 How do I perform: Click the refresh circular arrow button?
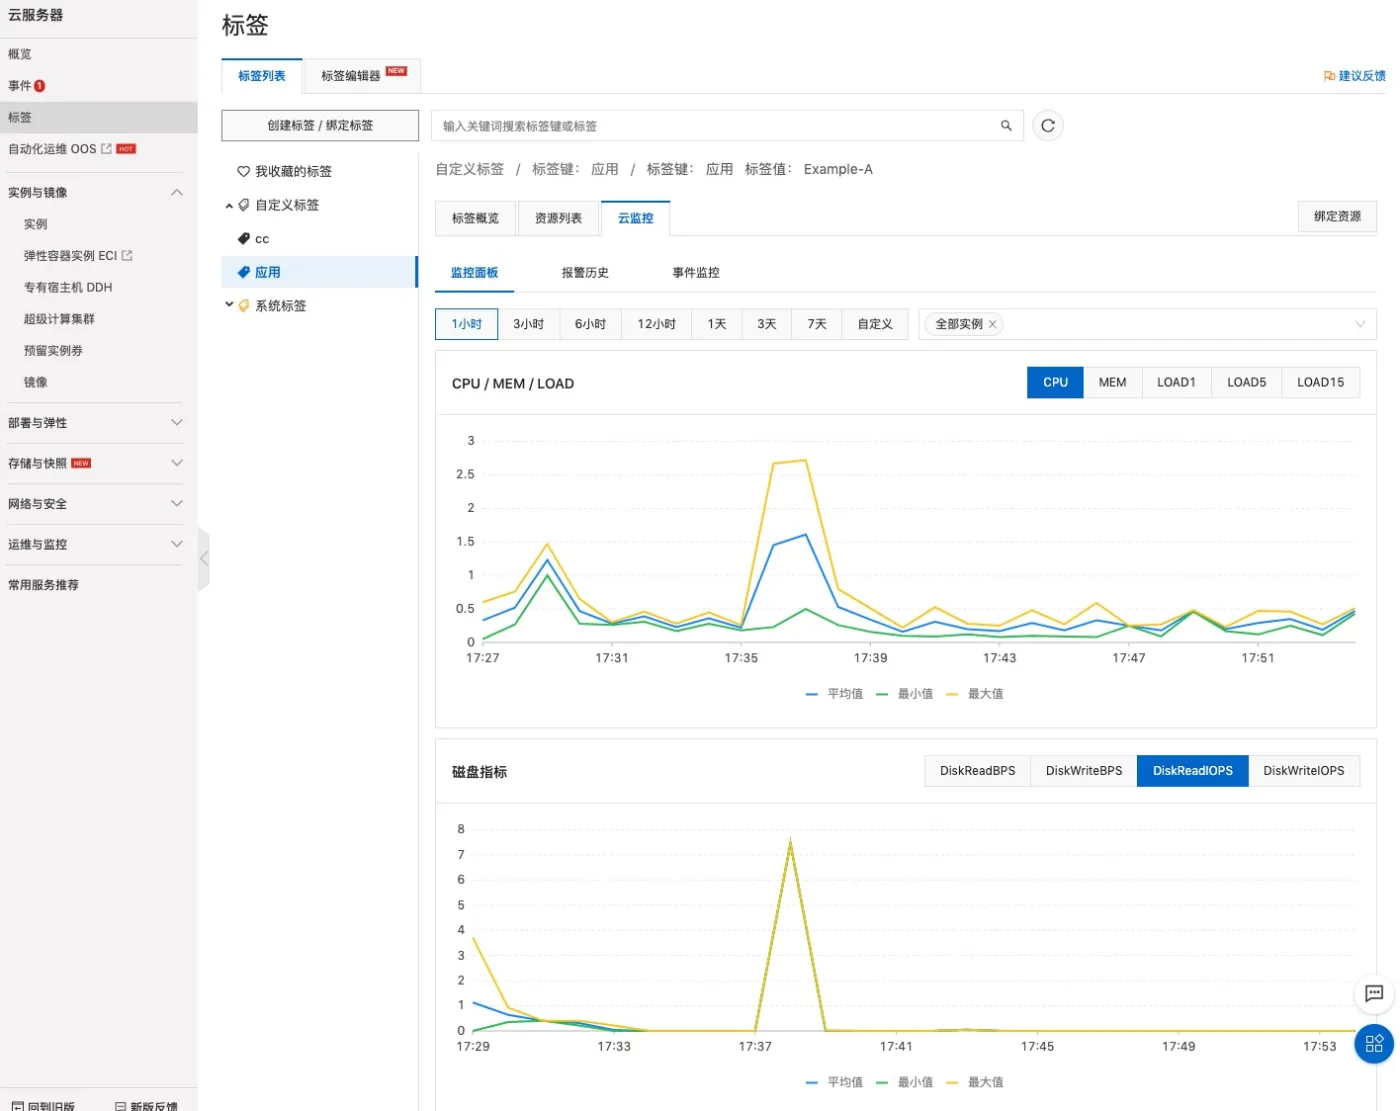1047,126
